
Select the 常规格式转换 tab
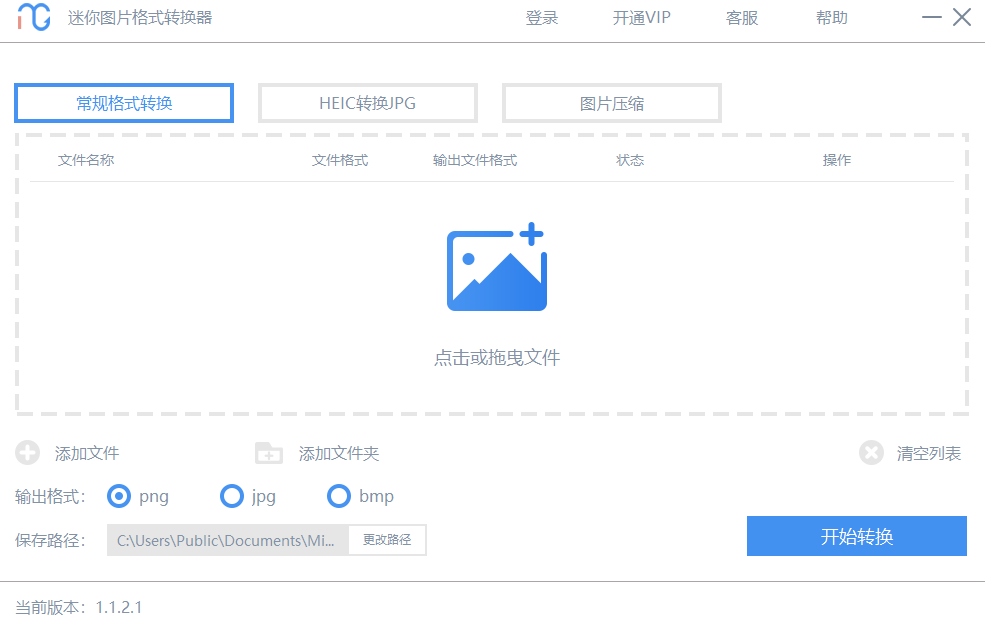(x=123, y=102)
